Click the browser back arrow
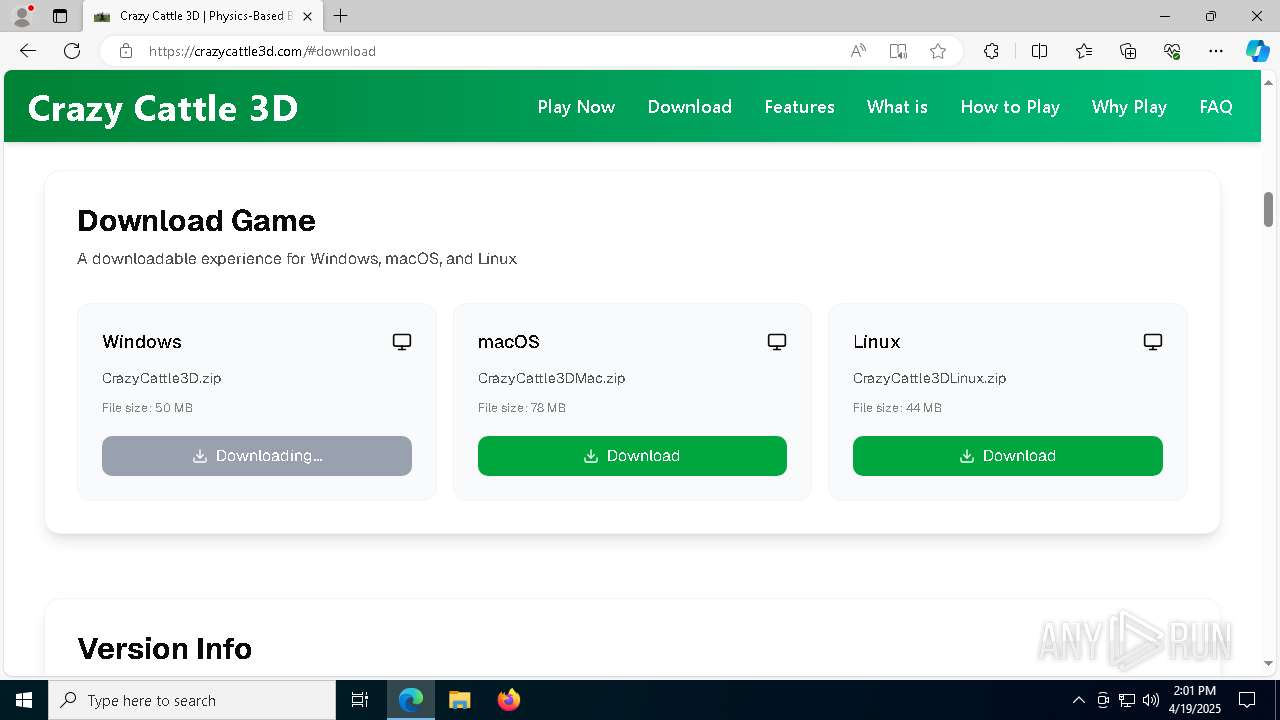This screenshot has width=1280, height=720. tap(28, 51)
